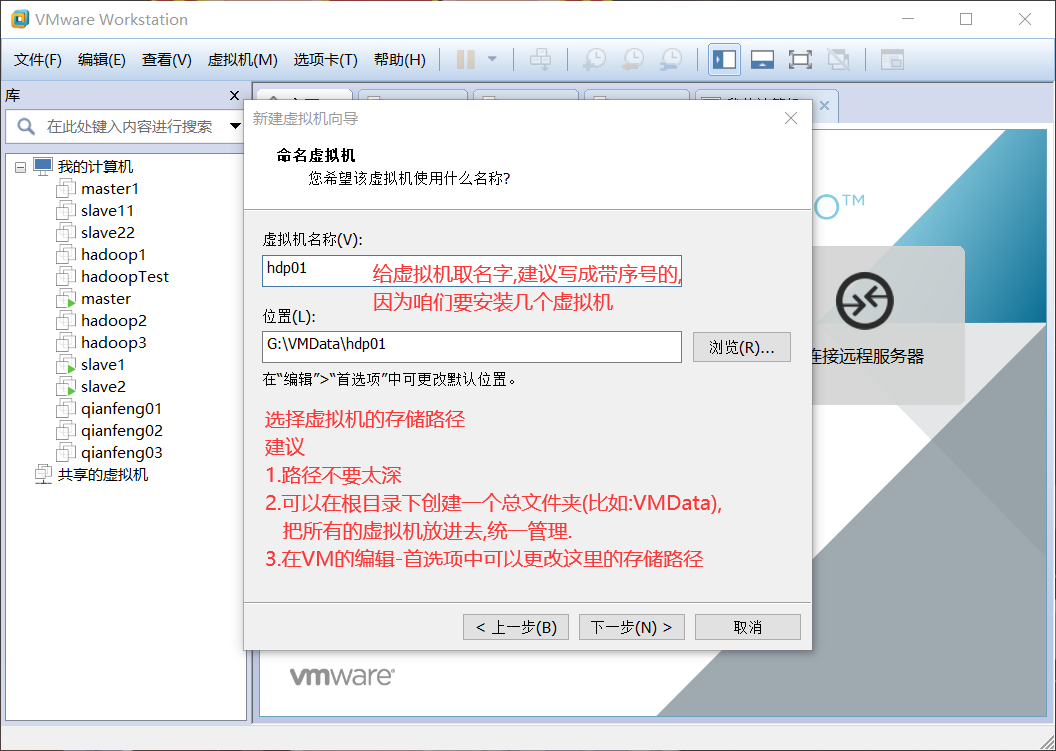
Task: Take a snapshot using the toolbar icon
Action: click(594, 59)
